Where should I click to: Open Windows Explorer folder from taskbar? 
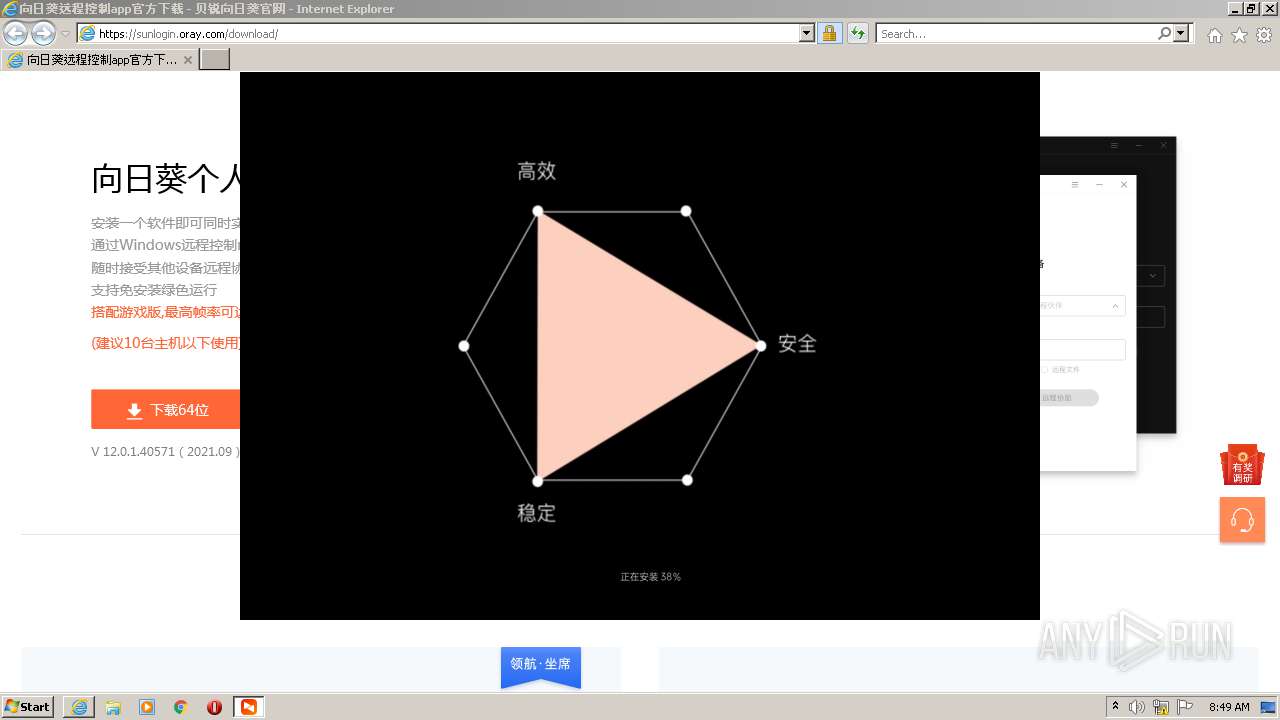[113, 707]
